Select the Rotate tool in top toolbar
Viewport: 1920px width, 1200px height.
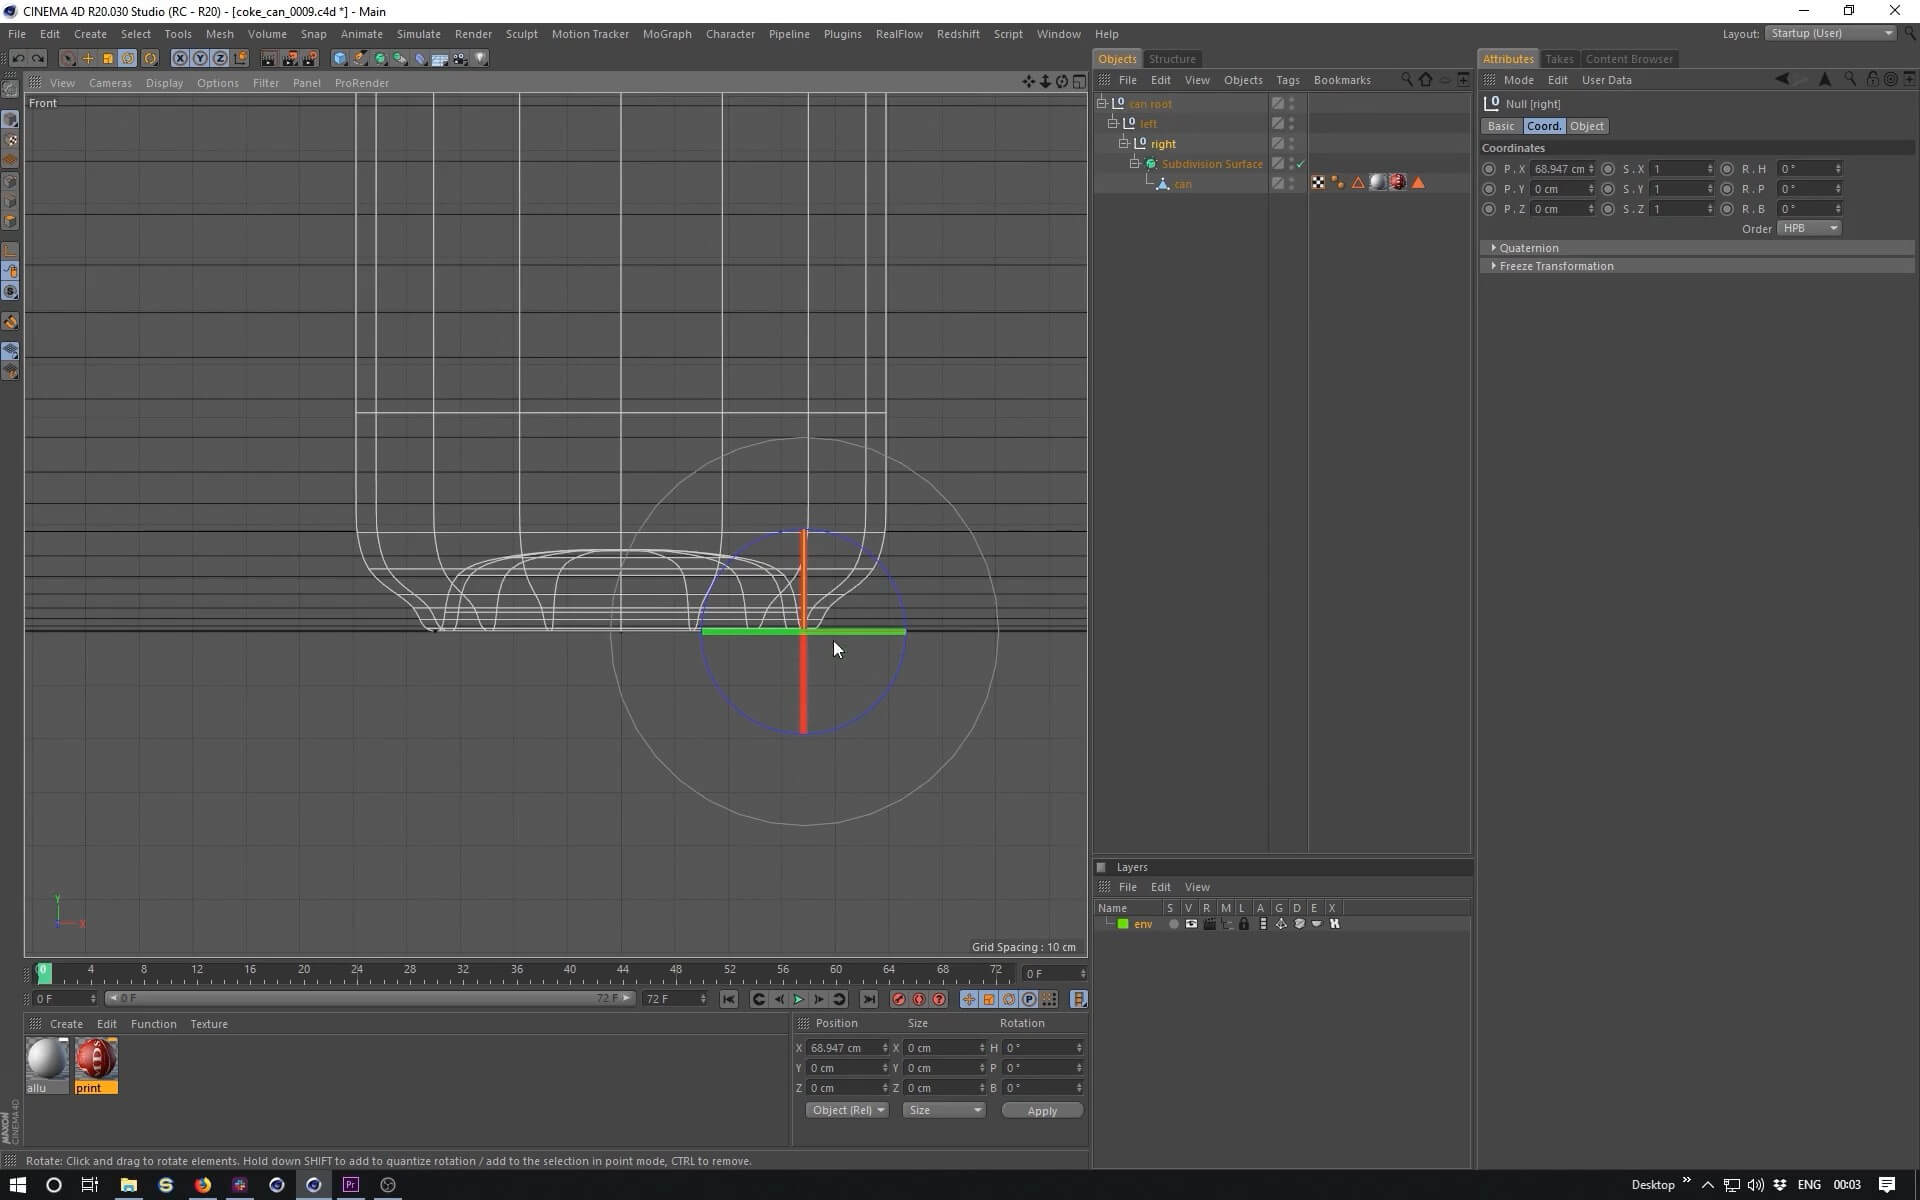tap(127, 58)
